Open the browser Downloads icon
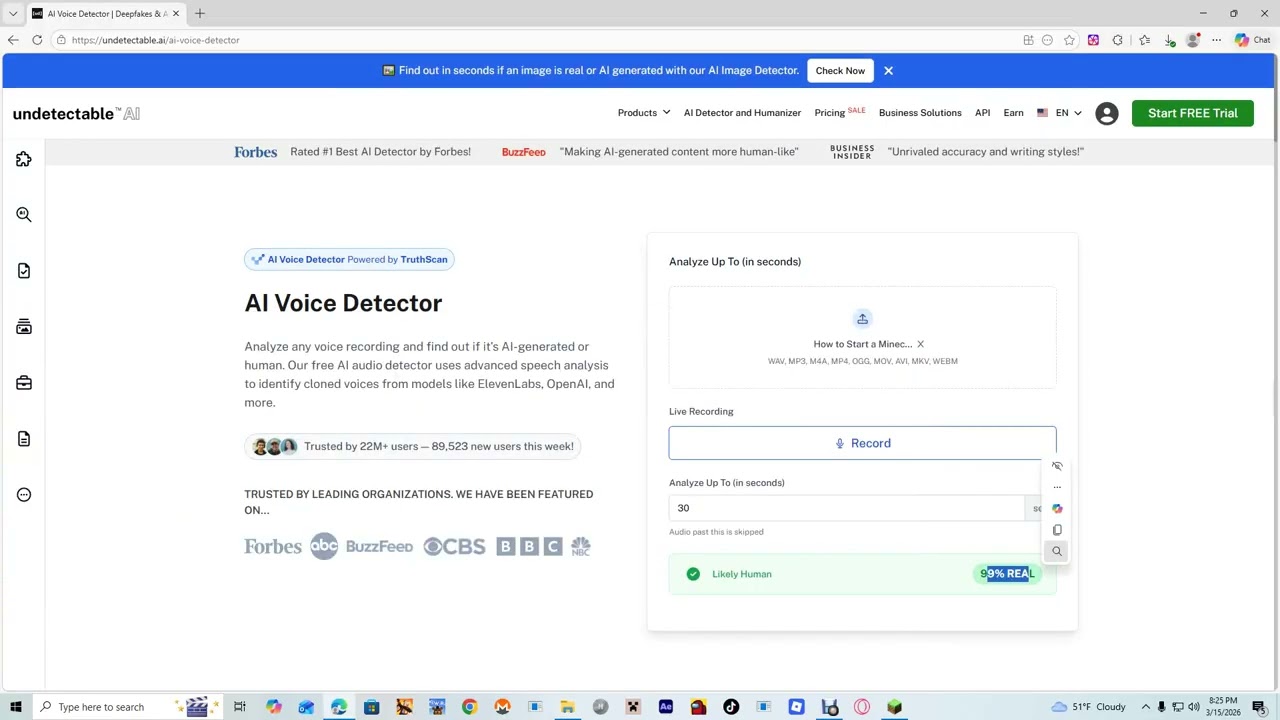This screenshot has width=1280, height=720. click(1169, 40)
